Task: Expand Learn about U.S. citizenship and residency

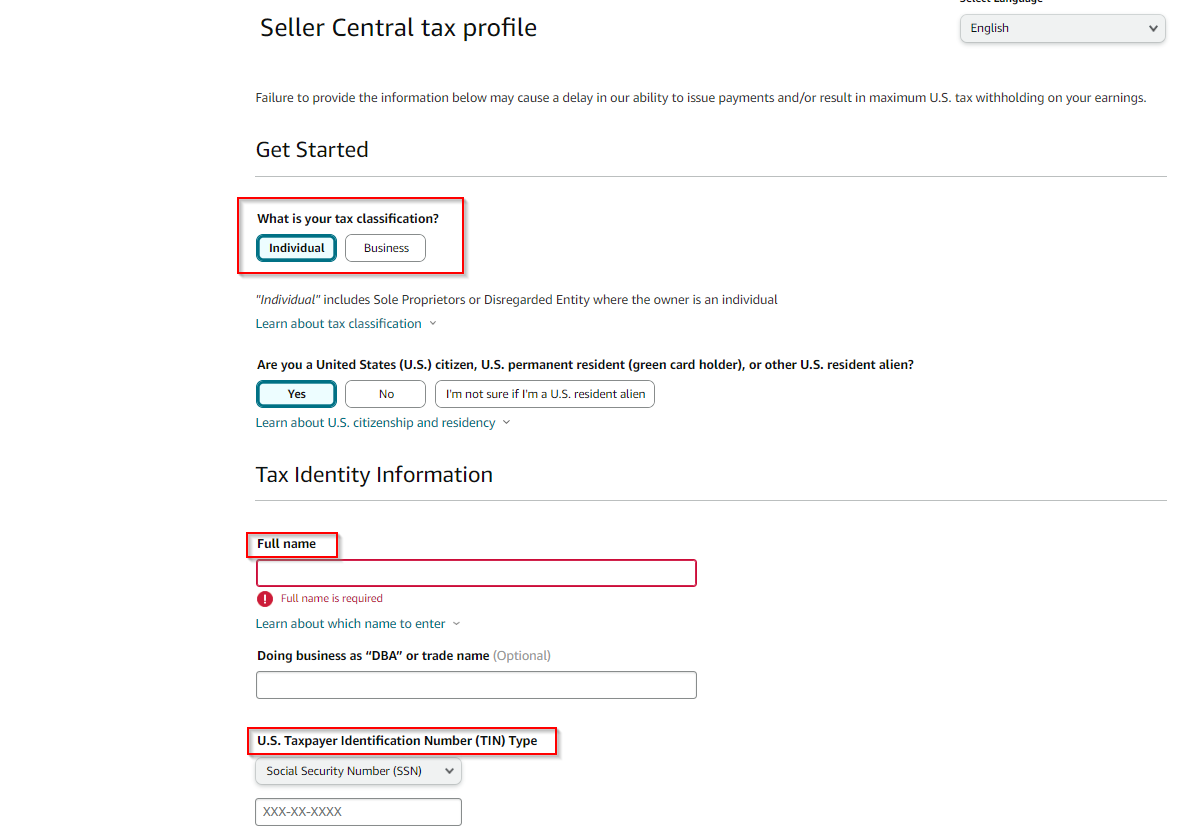Action: coord(375,423)
